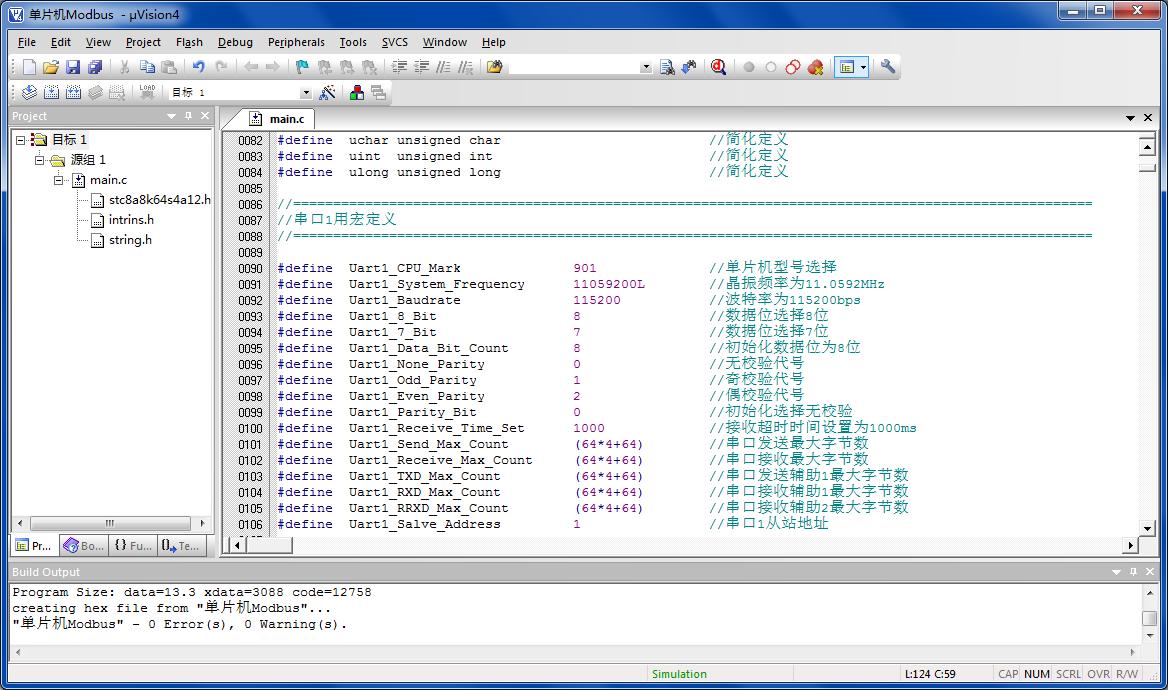Insert a bookmark with the blue flag icon
Image resolution: width=1168 pixels, height=690 pixels.
click(x=302, y=67)
